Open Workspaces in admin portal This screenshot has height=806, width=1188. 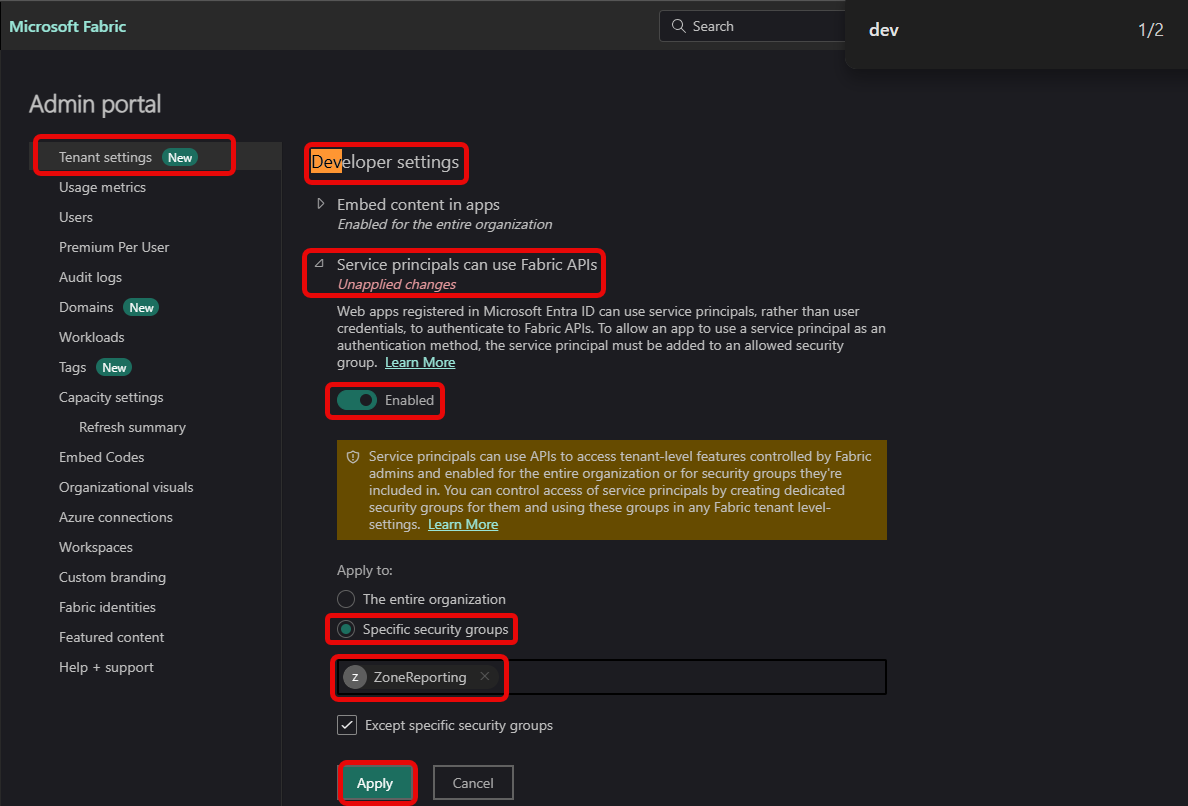tap(95, 547)
